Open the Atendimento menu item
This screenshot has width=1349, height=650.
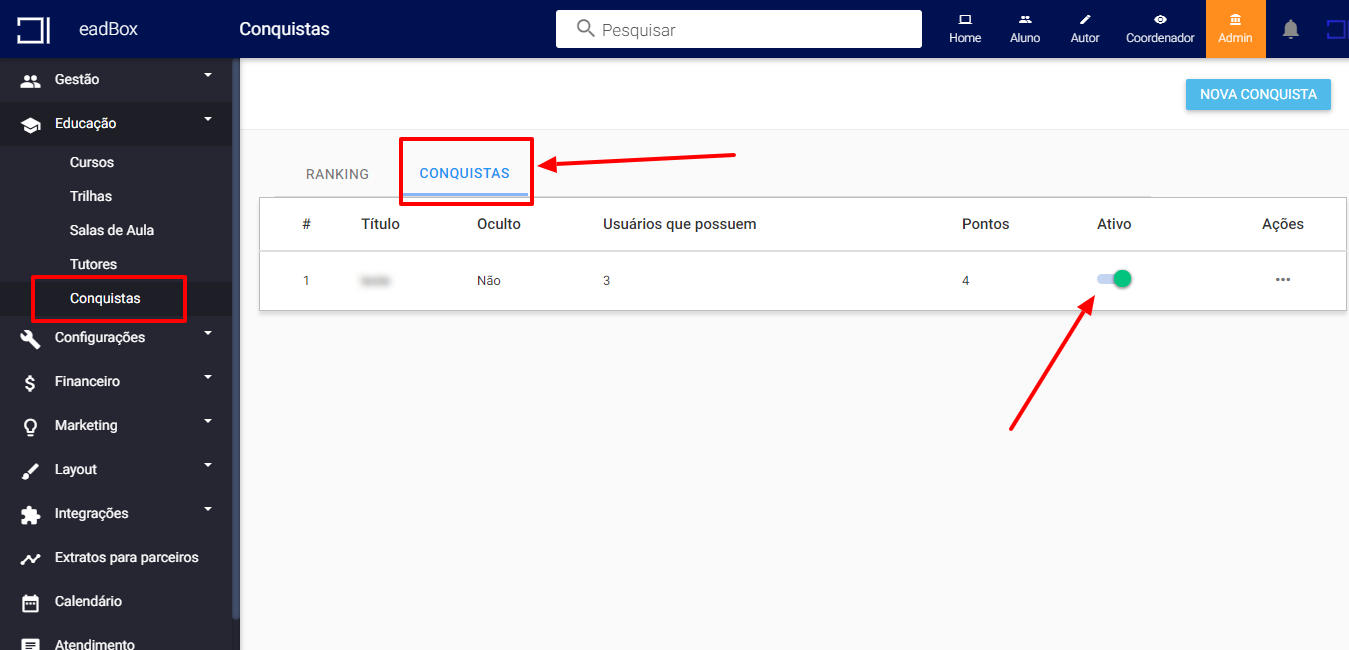tap(95, 644)
